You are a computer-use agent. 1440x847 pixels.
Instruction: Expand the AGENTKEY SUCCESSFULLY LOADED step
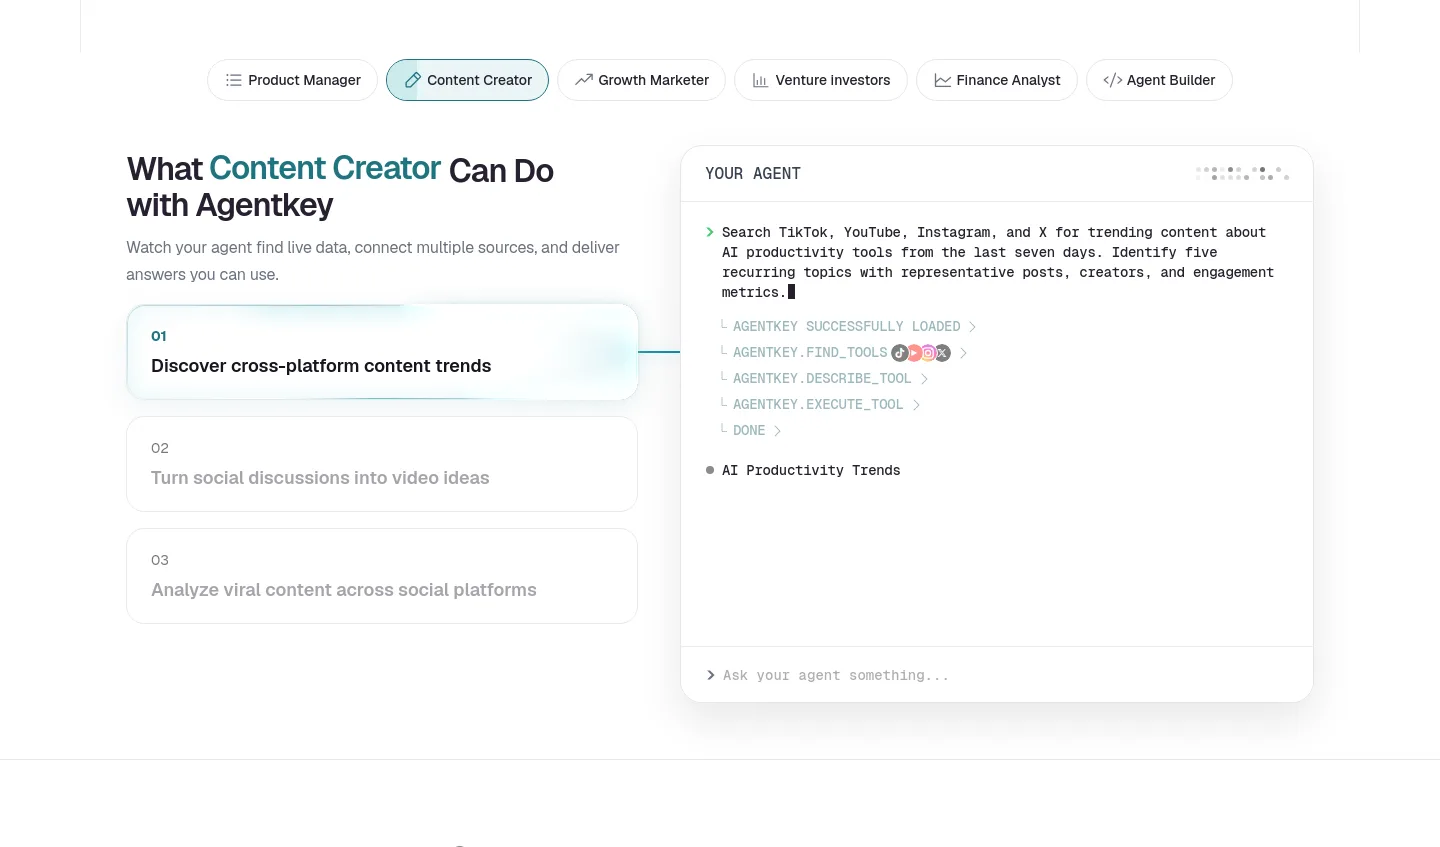click(847, 327)
